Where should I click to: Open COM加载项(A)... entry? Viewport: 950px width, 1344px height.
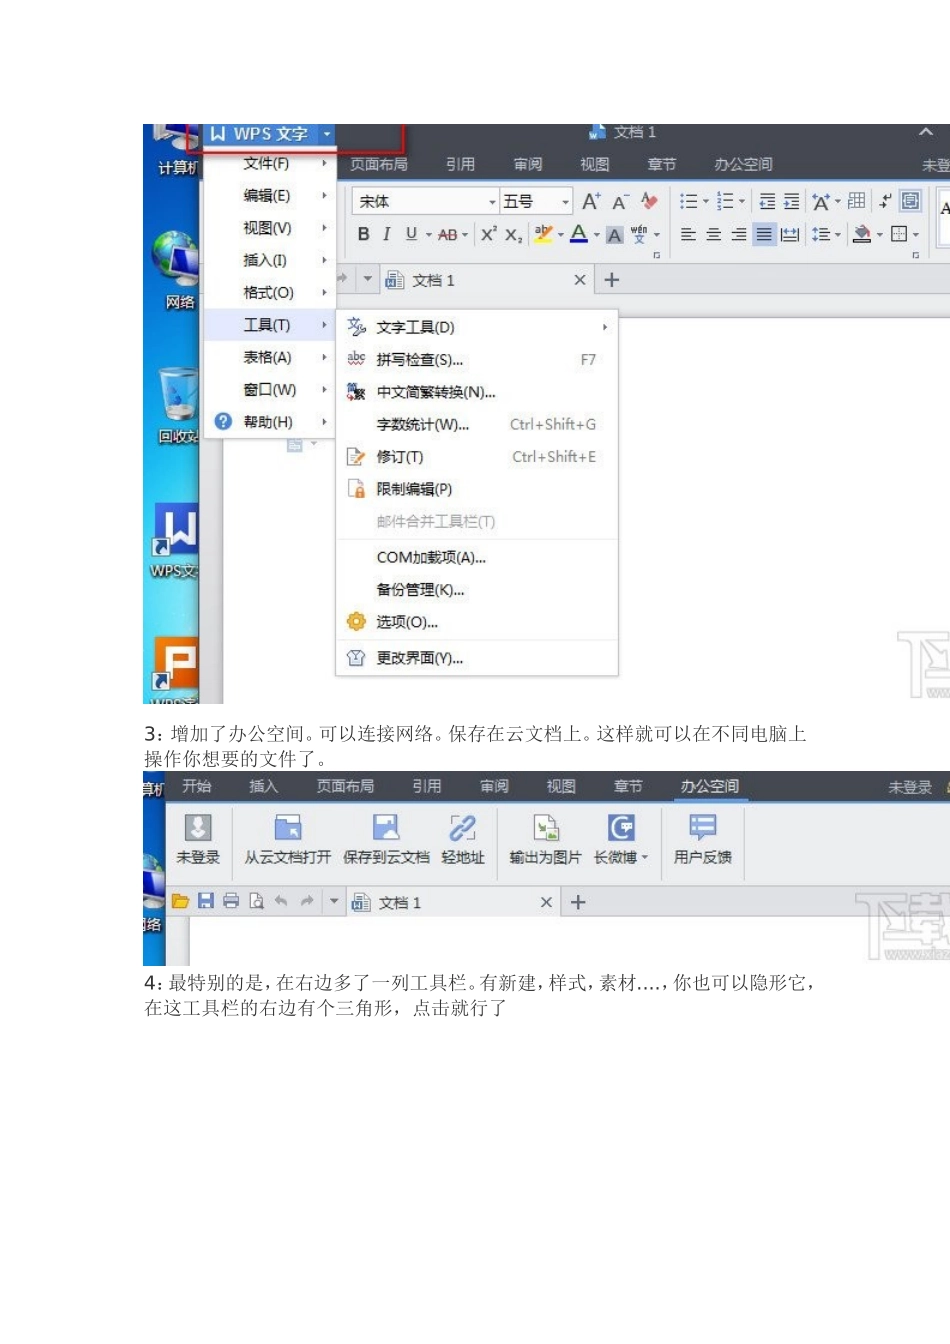(476, 558)
